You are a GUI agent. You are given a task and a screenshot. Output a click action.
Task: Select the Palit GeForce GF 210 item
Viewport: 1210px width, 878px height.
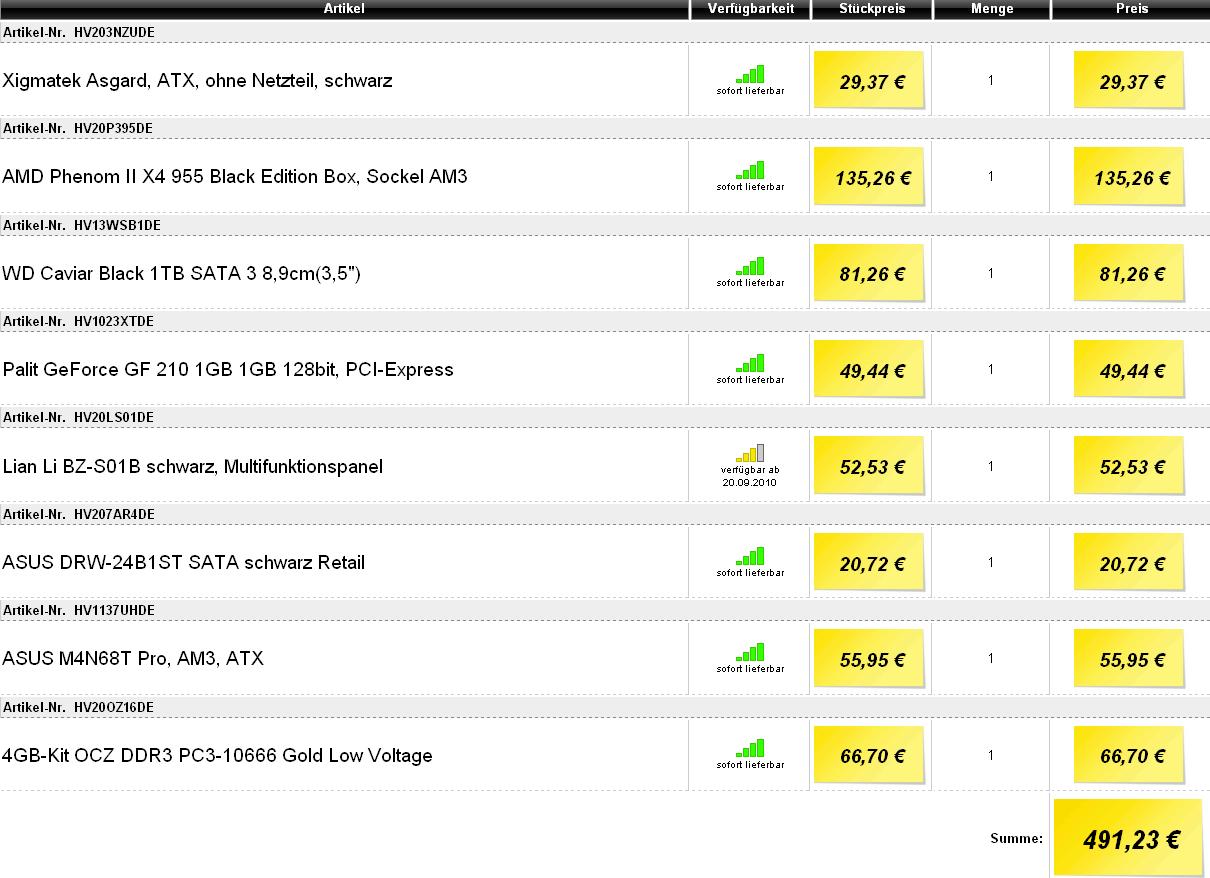click(228, 370)
